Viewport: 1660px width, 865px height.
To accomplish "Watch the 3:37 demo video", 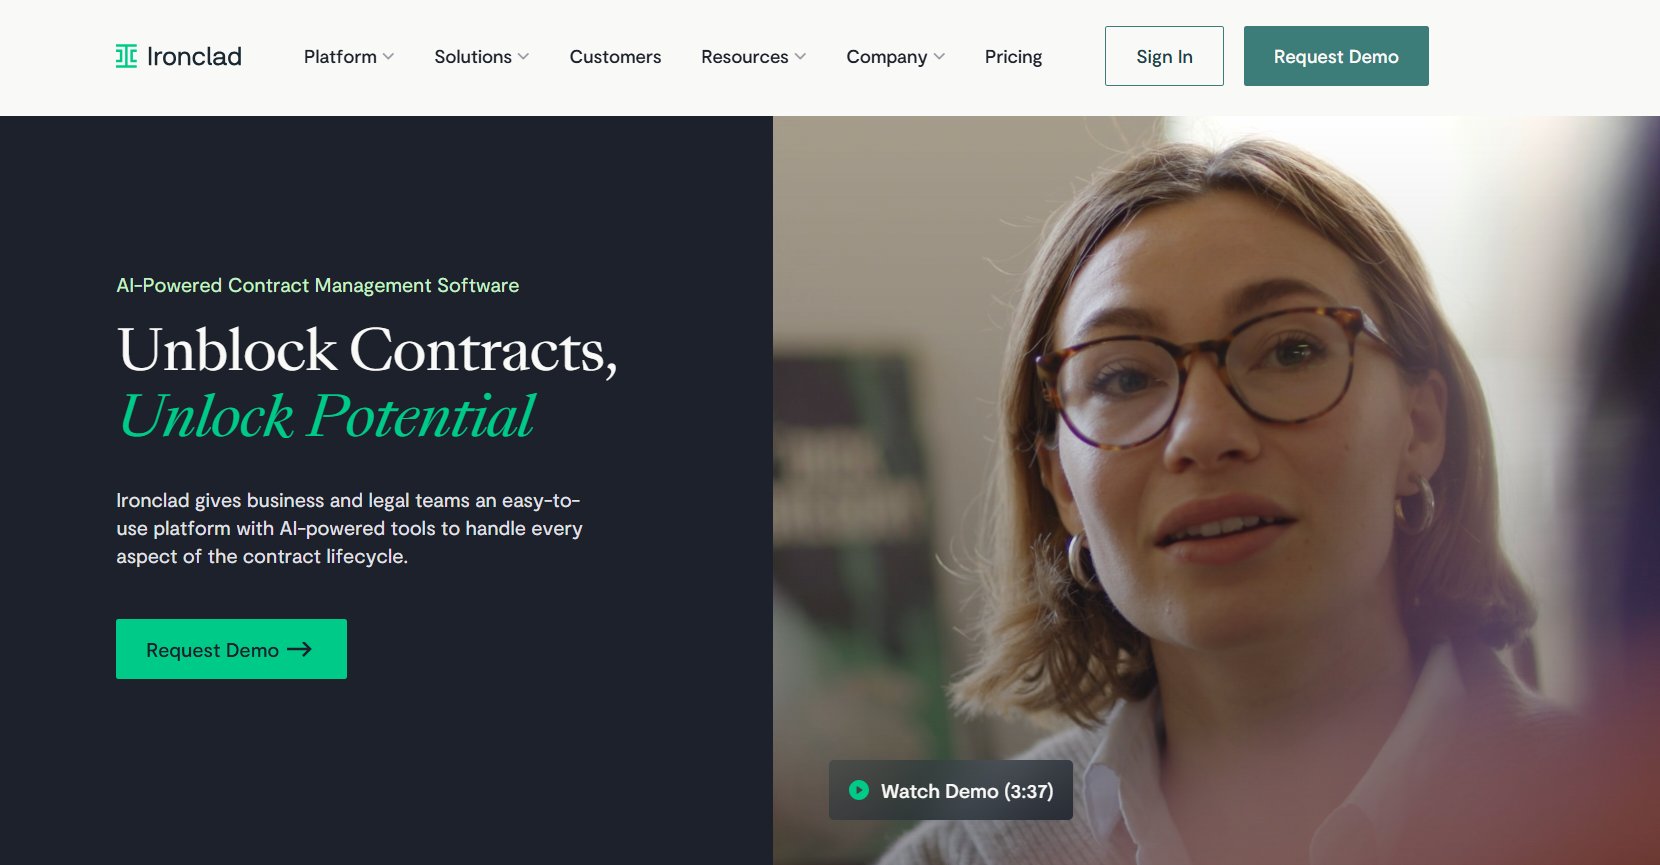I will [x=951, y=790].
